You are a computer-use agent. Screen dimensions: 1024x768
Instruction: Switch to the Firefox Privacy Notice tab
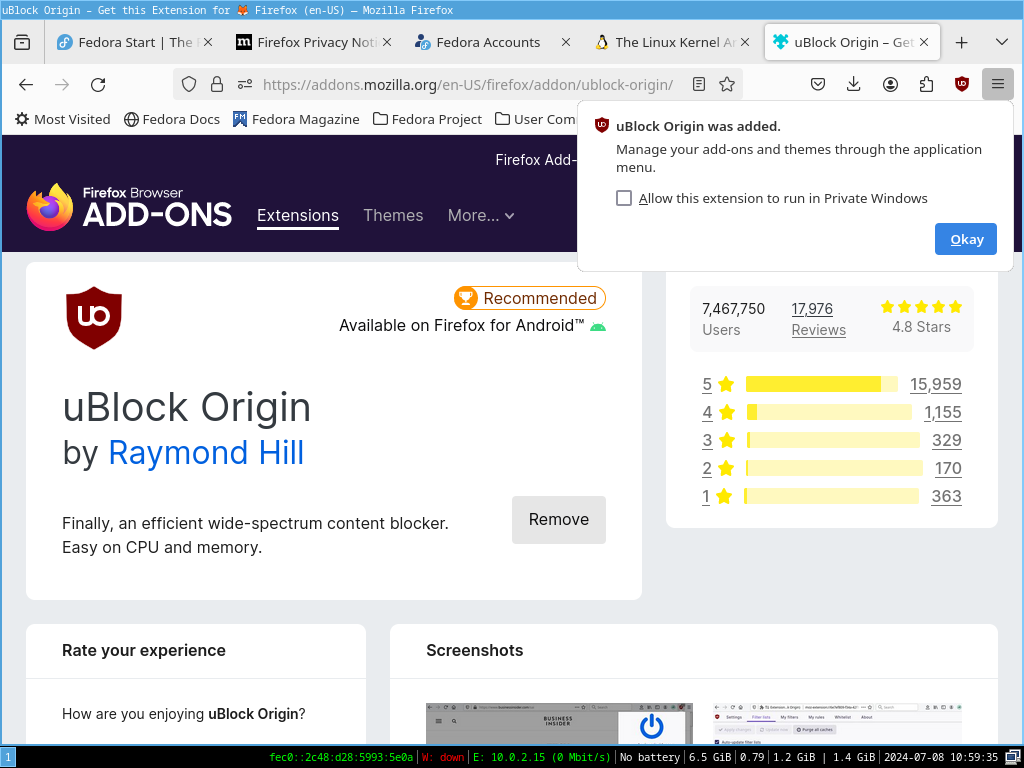(313, 42)
